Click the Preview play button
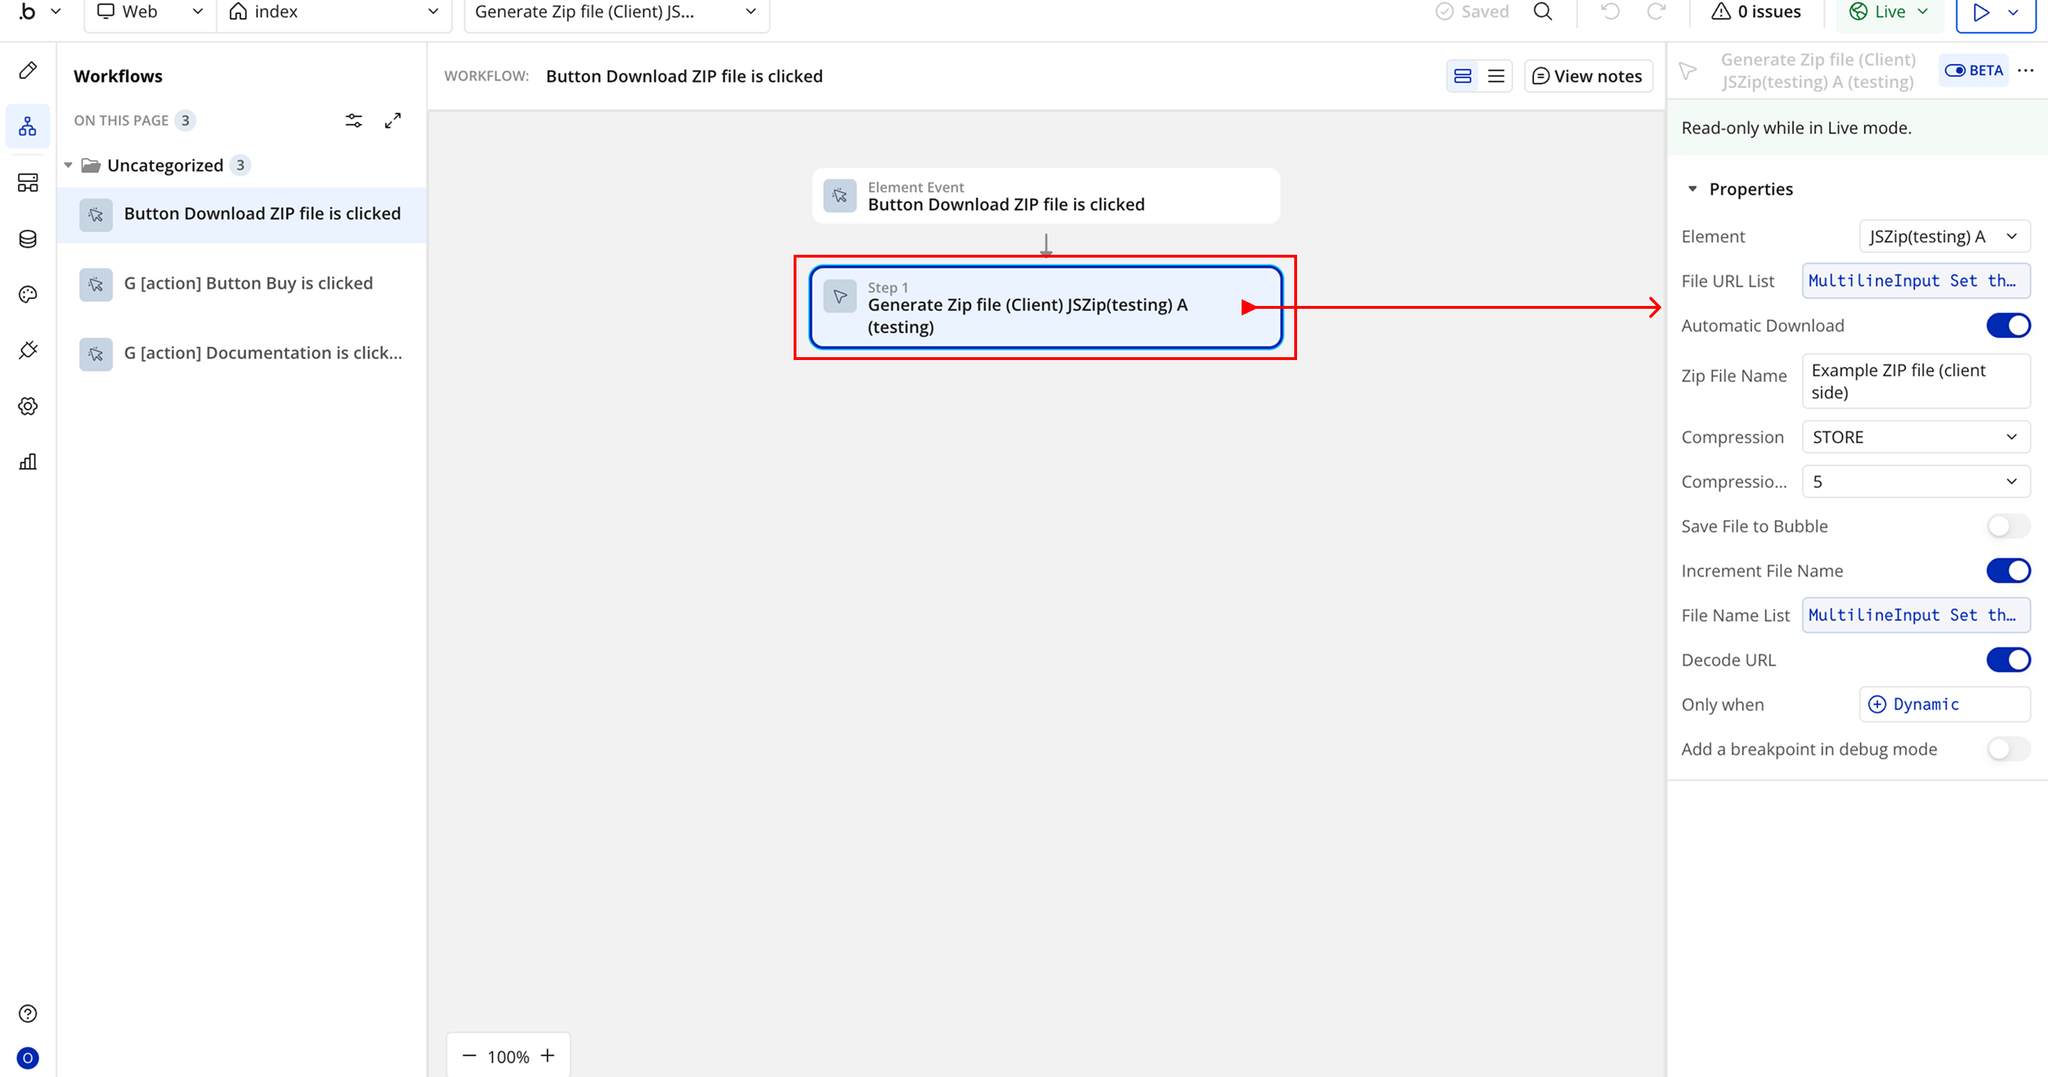The height and width of the screenshot is (1077, 2048). (x=1981, y=12)
